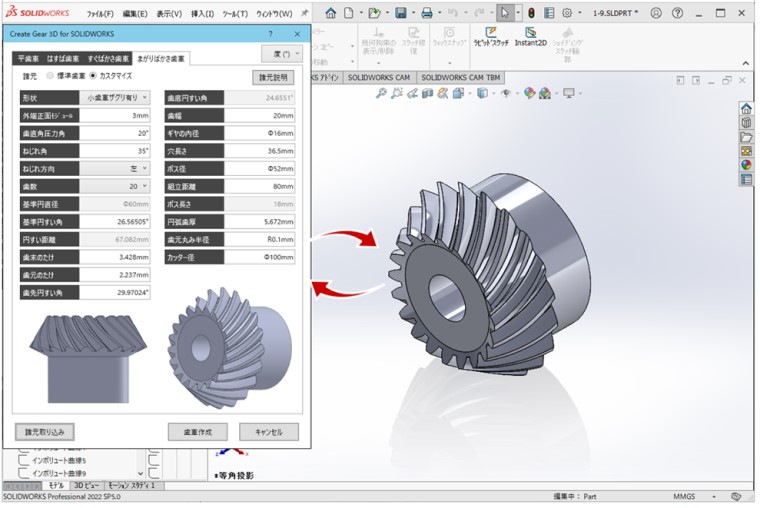Activate the select cursor tool
This screenshot has height=508, width=760.
[505, 13]
